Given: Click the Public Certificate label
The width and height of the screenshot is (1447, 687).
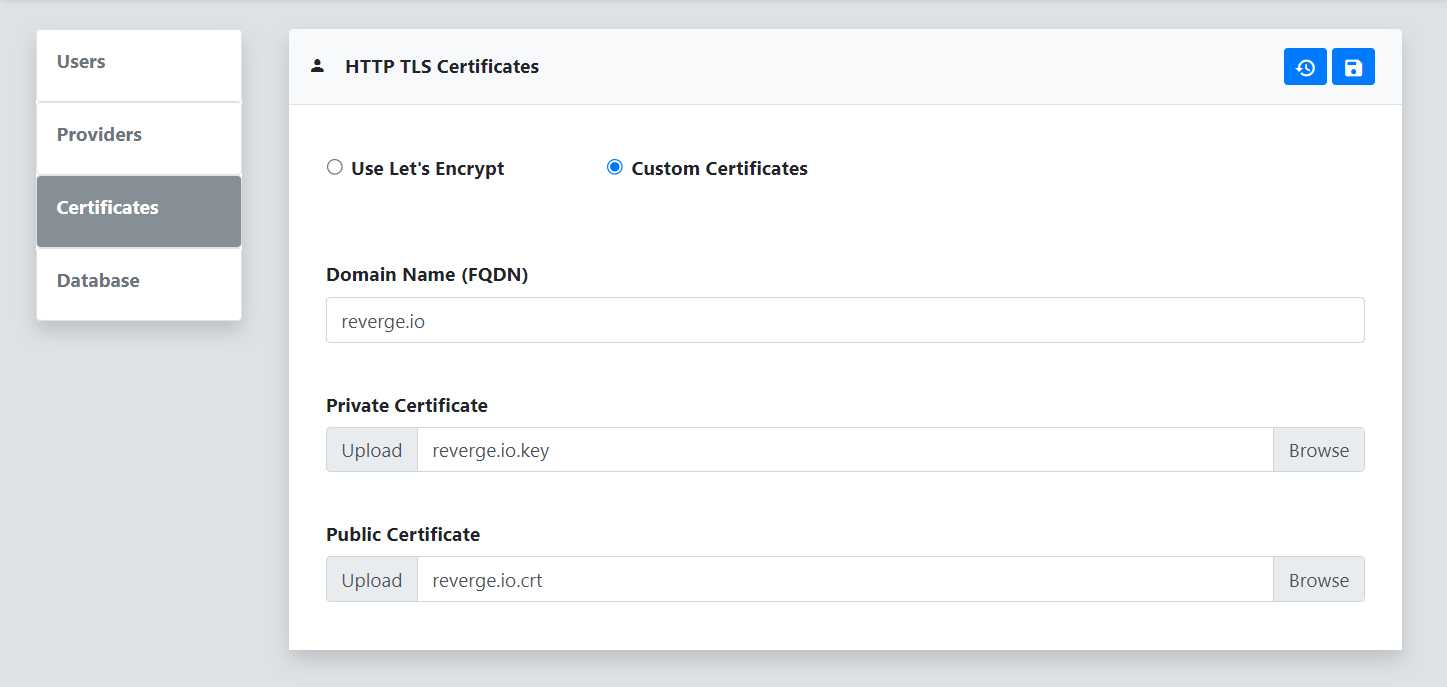Looking at the screenshot, I should [403, 535].
